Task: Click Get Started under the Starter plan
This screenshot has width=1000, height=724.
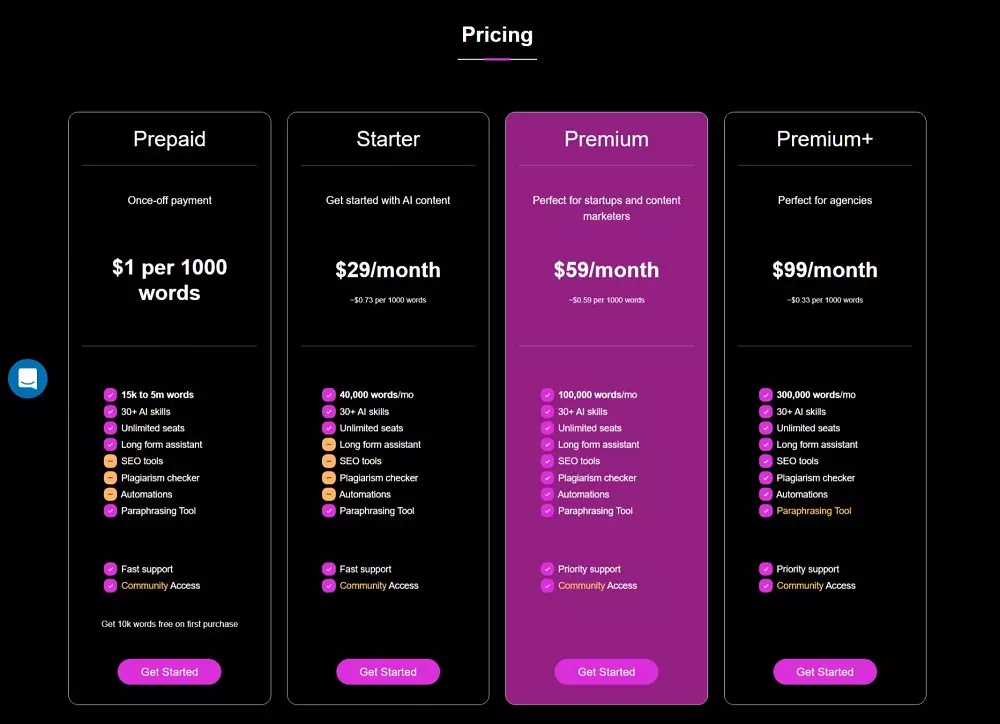Action: pyautogui.click(x=388, y=672)
